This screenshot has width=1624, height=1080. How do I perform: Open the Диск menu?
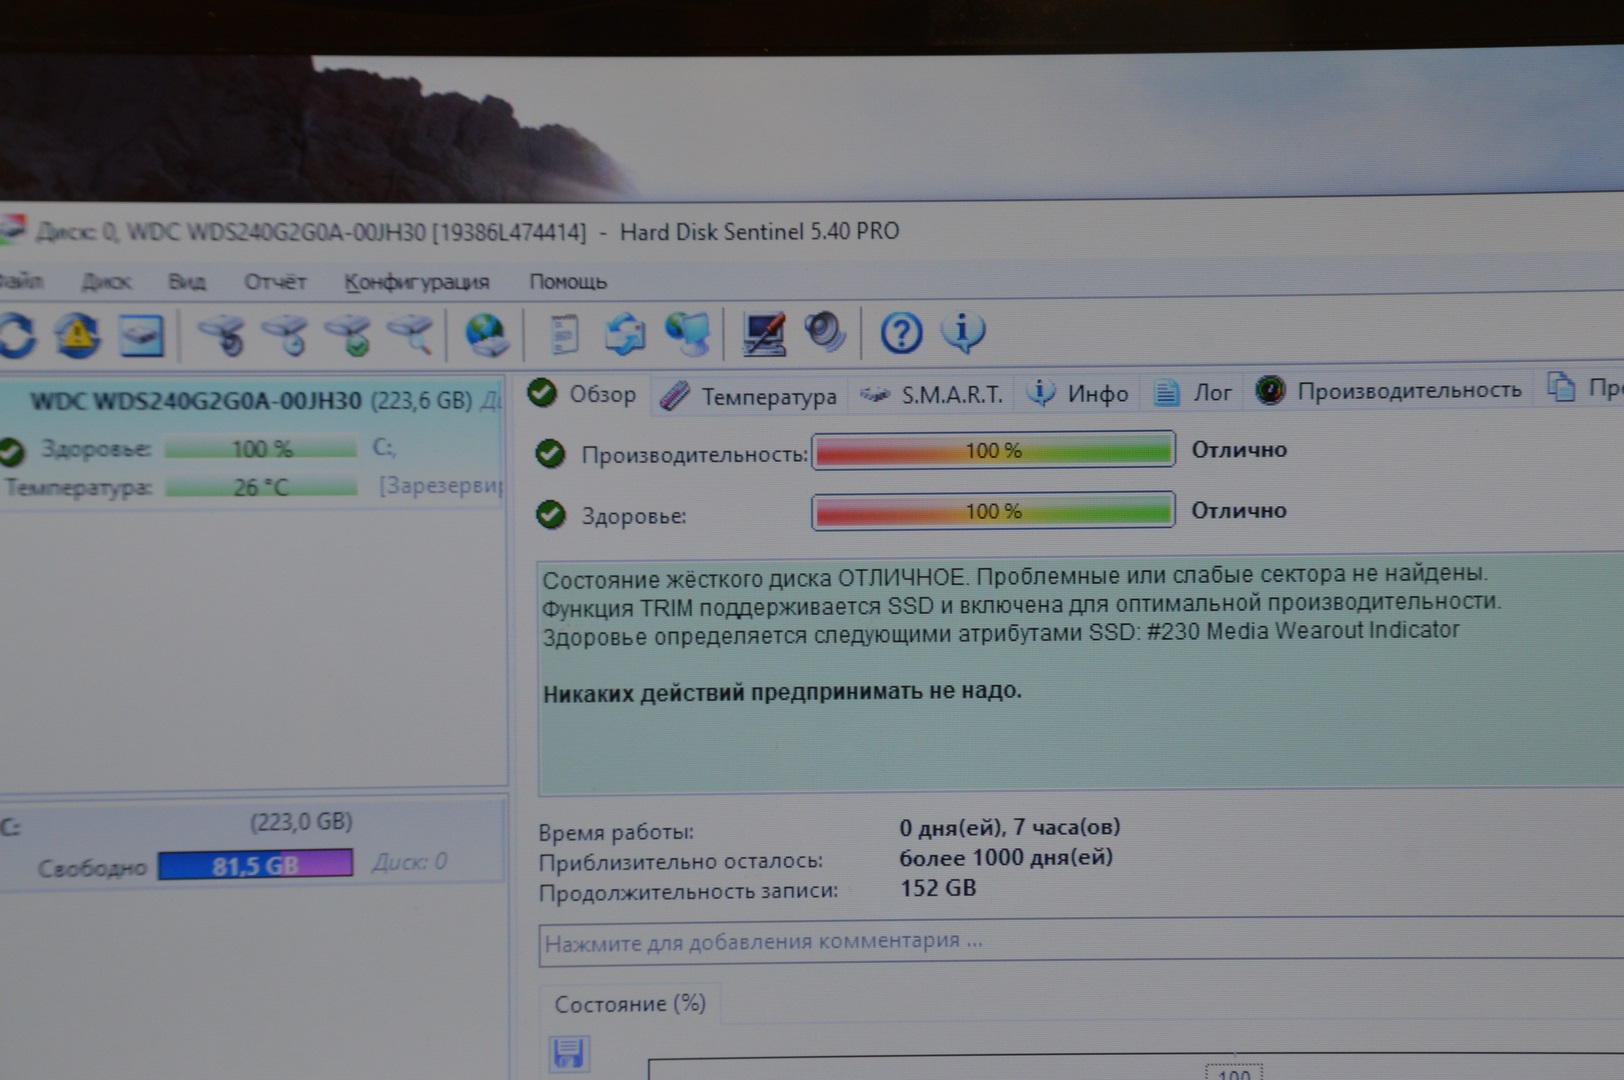tap(106, 282)
